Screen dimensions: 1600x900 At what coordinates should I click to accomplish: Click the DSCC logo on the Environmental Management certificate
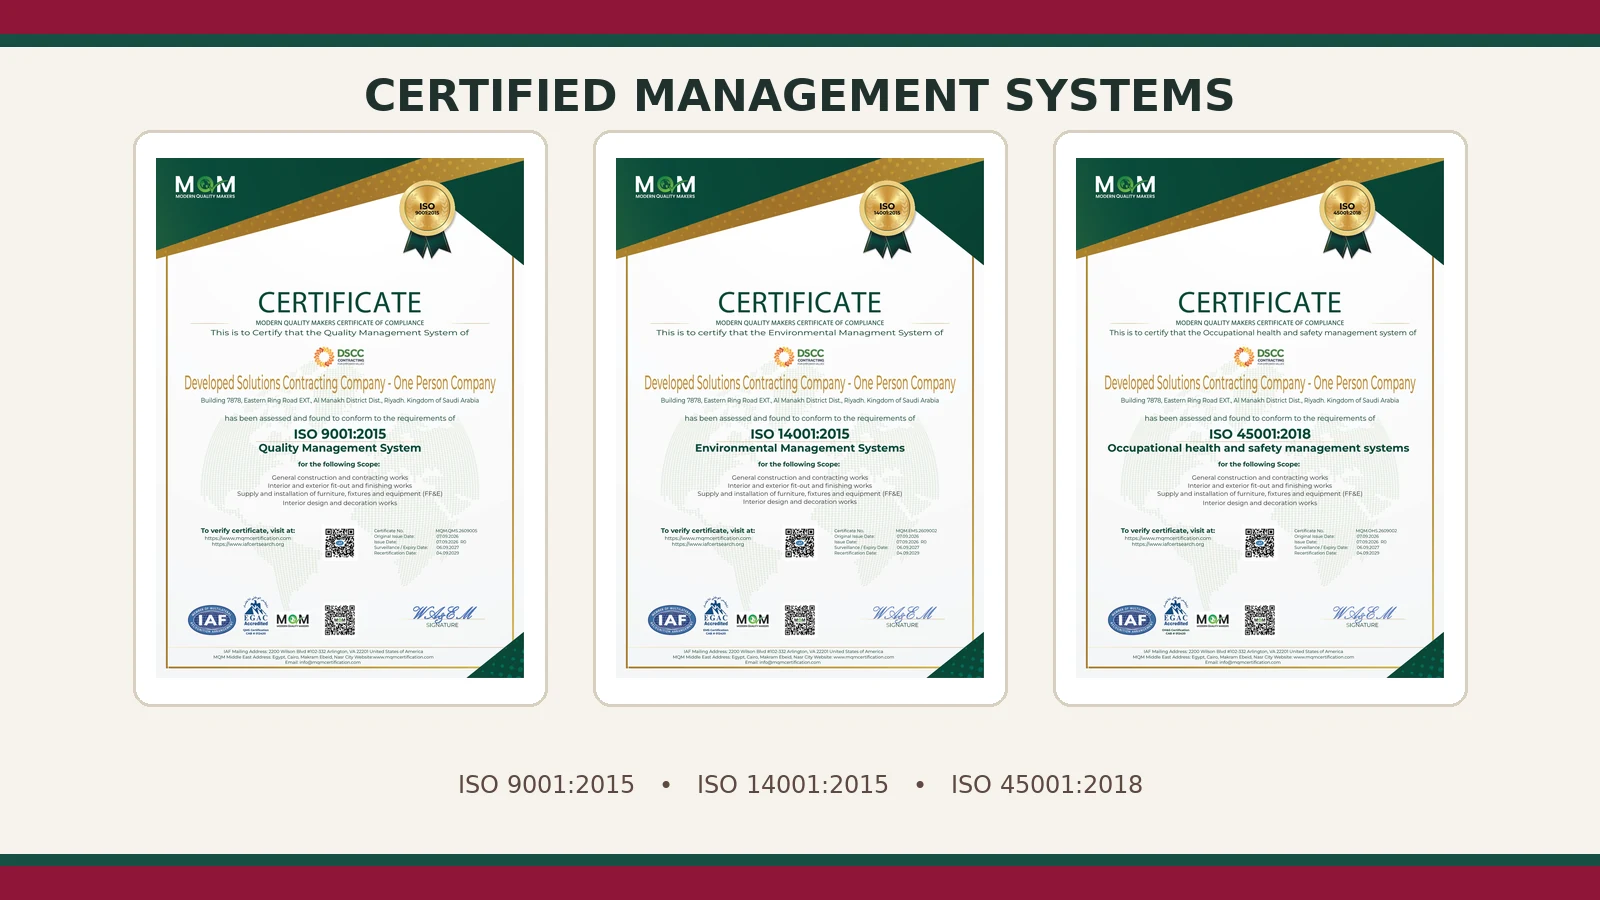point(799,356)
